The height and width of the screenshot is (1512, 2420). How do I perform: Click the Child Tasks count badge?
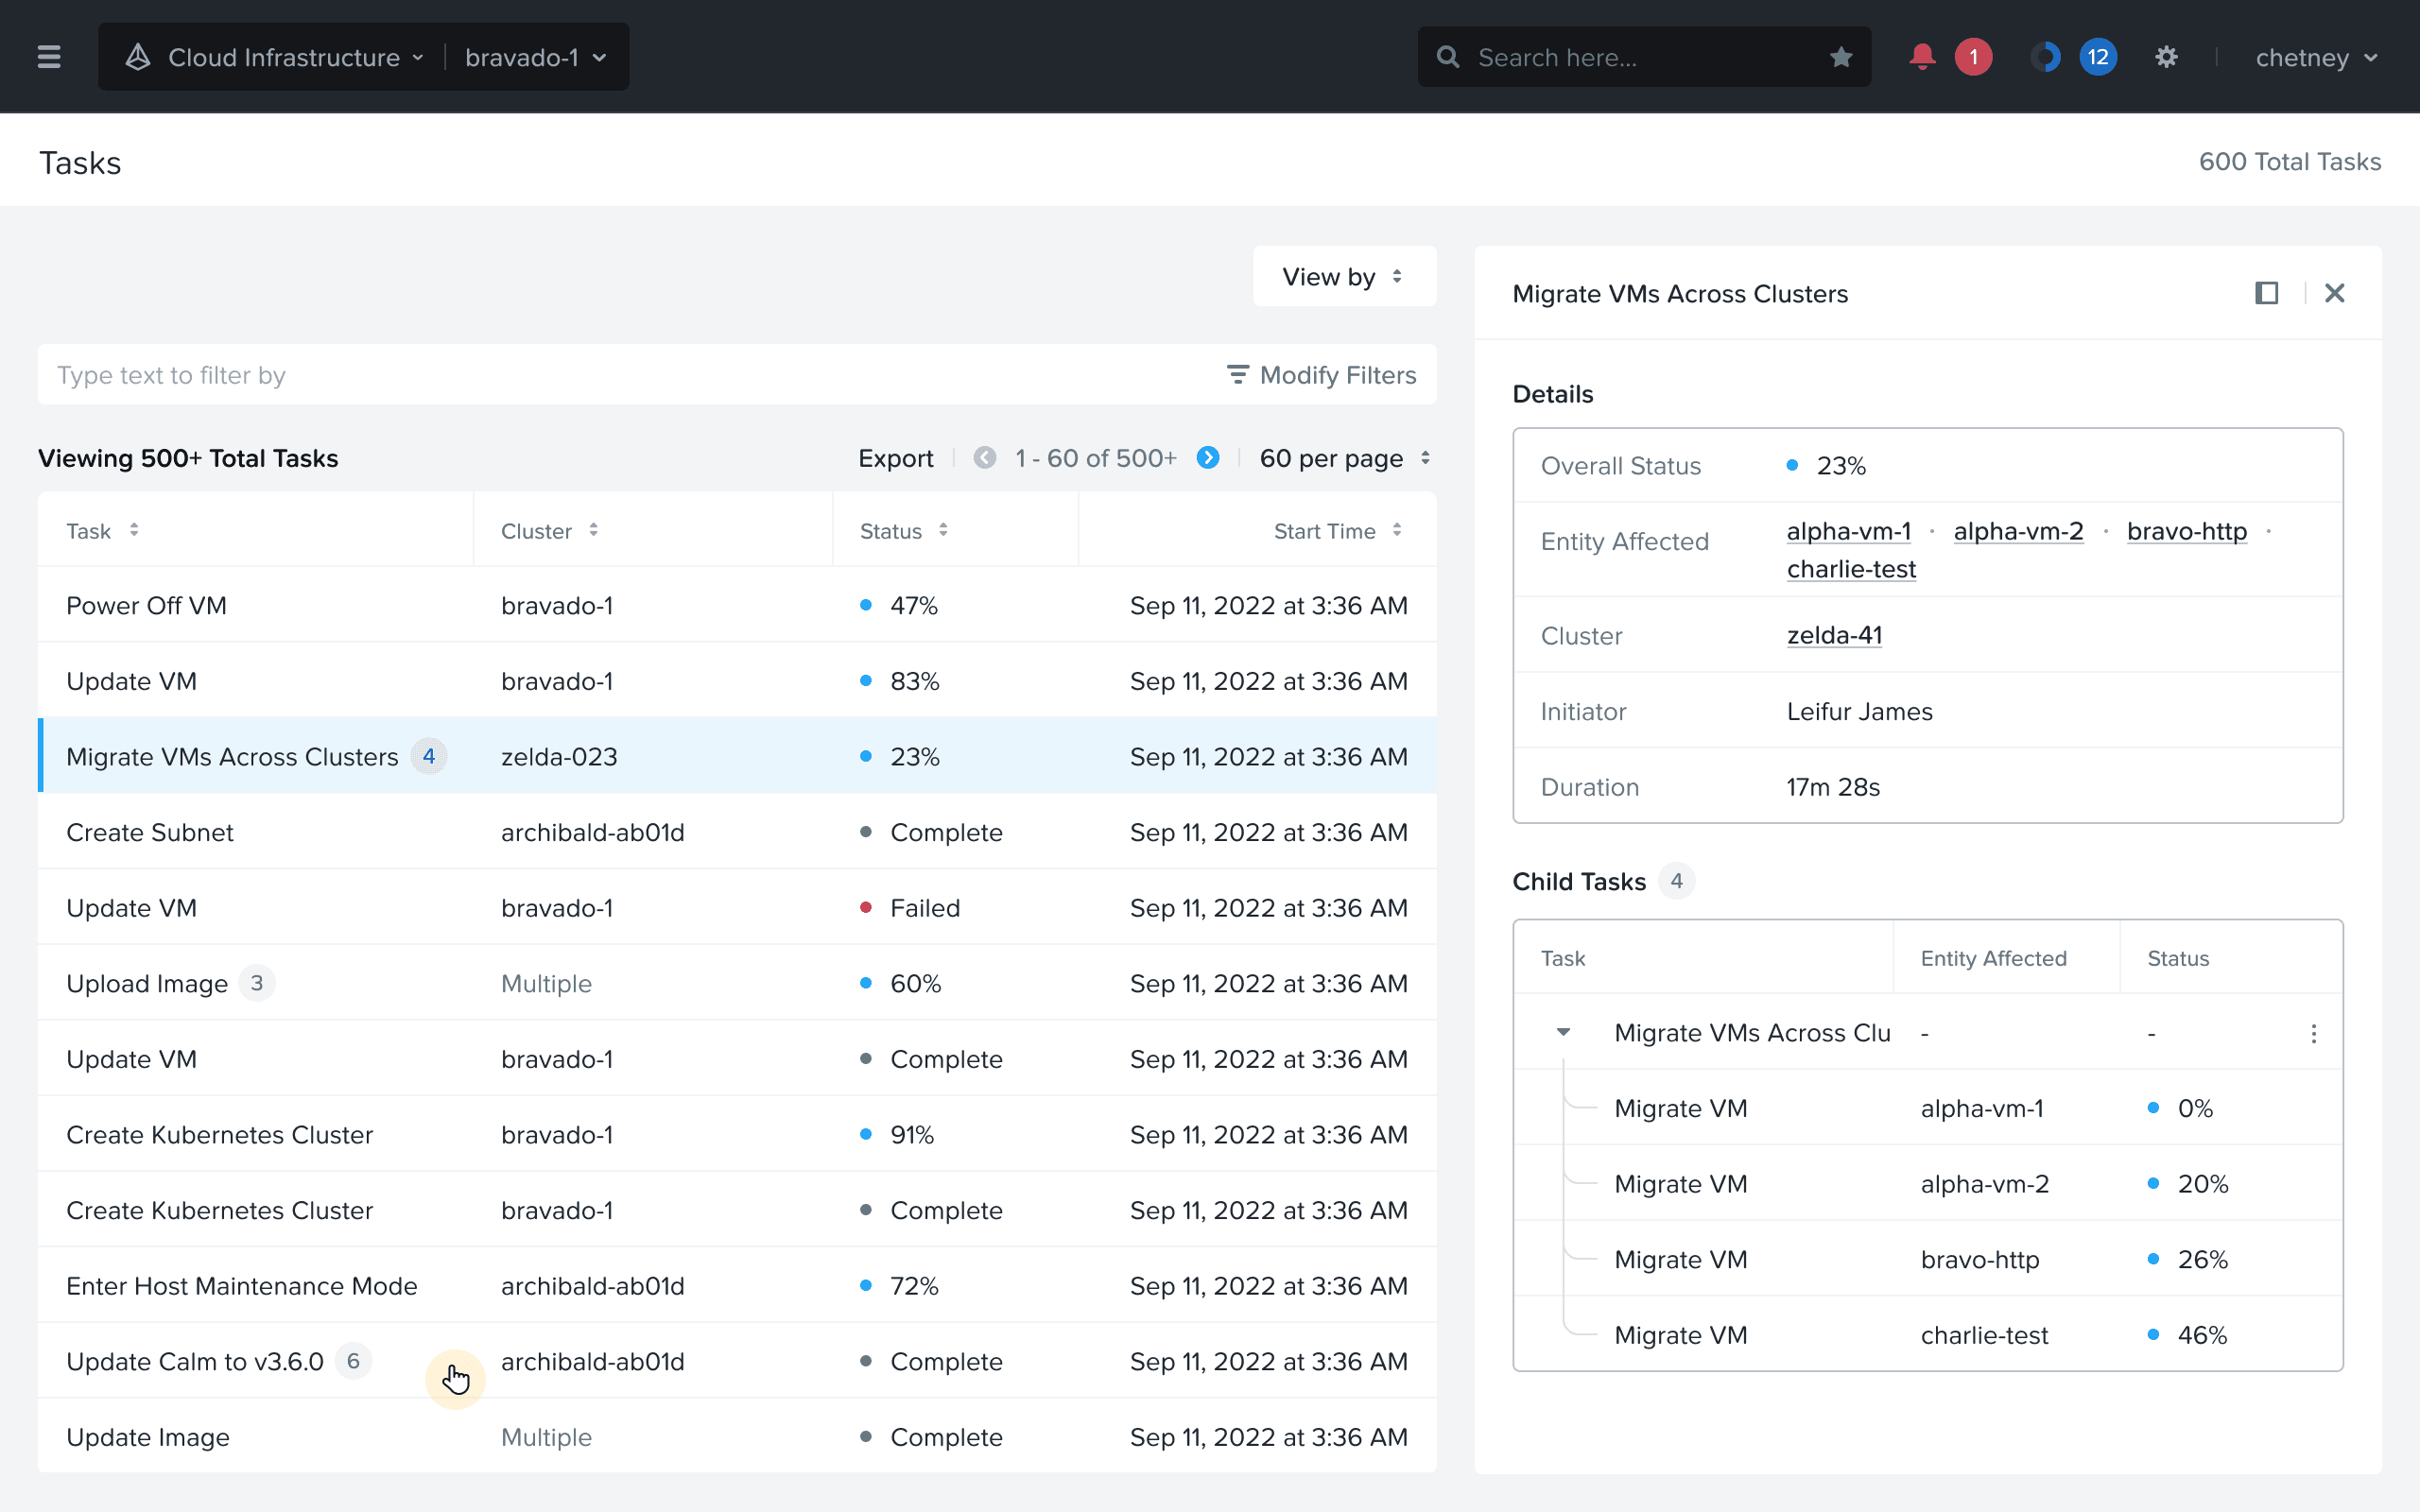[1677, 881]
